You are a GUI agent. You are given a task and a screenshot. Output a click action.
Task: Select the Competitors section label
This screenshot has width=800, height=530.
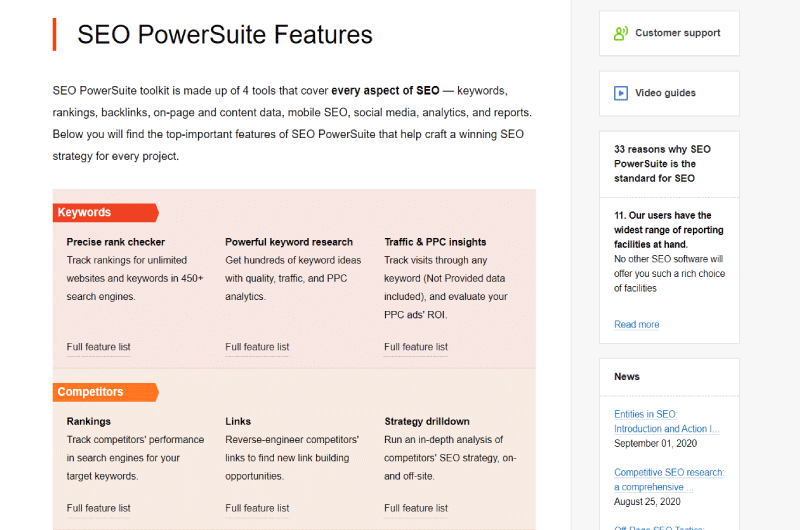[106, 392]
